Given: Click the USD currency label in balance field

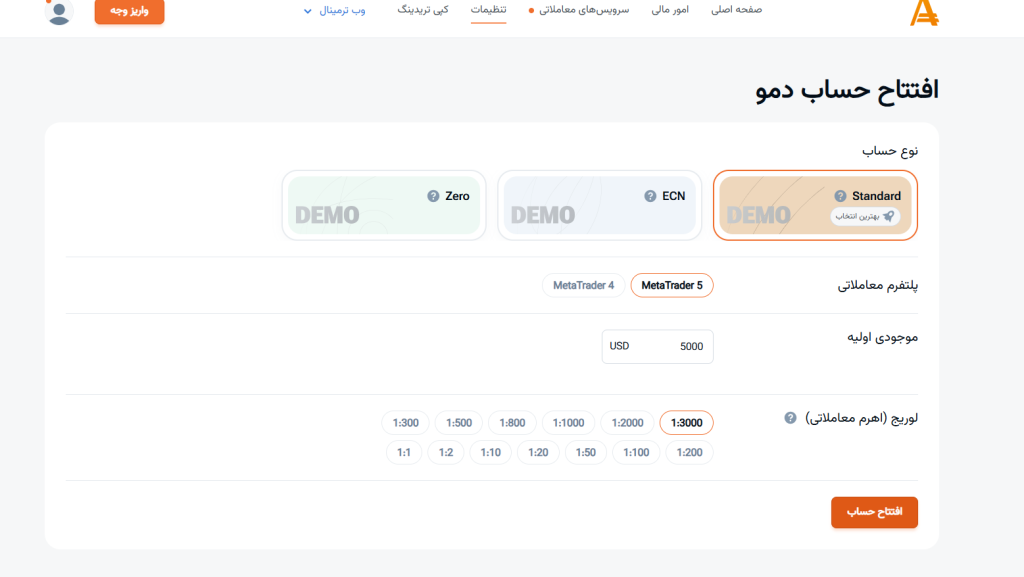Looking at the screenshot, I should pyautogui.click(x=619, y=346).
